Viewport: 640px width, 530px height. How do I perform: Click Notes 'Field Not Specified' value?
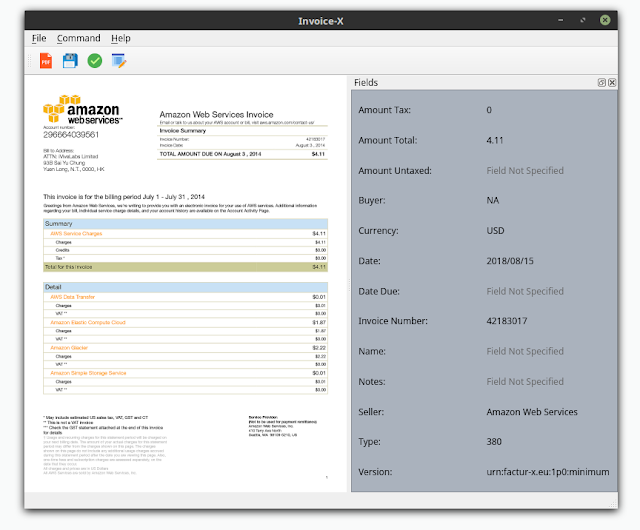point(525,381)
